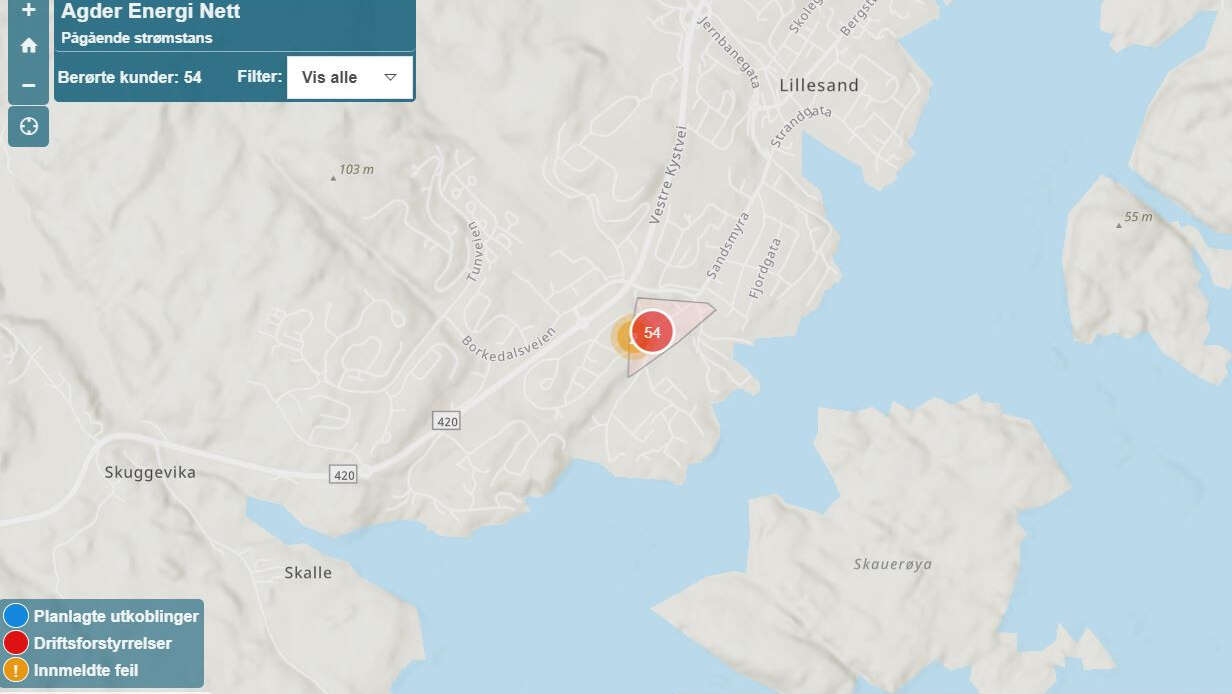Click the orange Innmeldte feil warning icon
The height and width of the screenshot is (694, 1232).
click(16, 670)
